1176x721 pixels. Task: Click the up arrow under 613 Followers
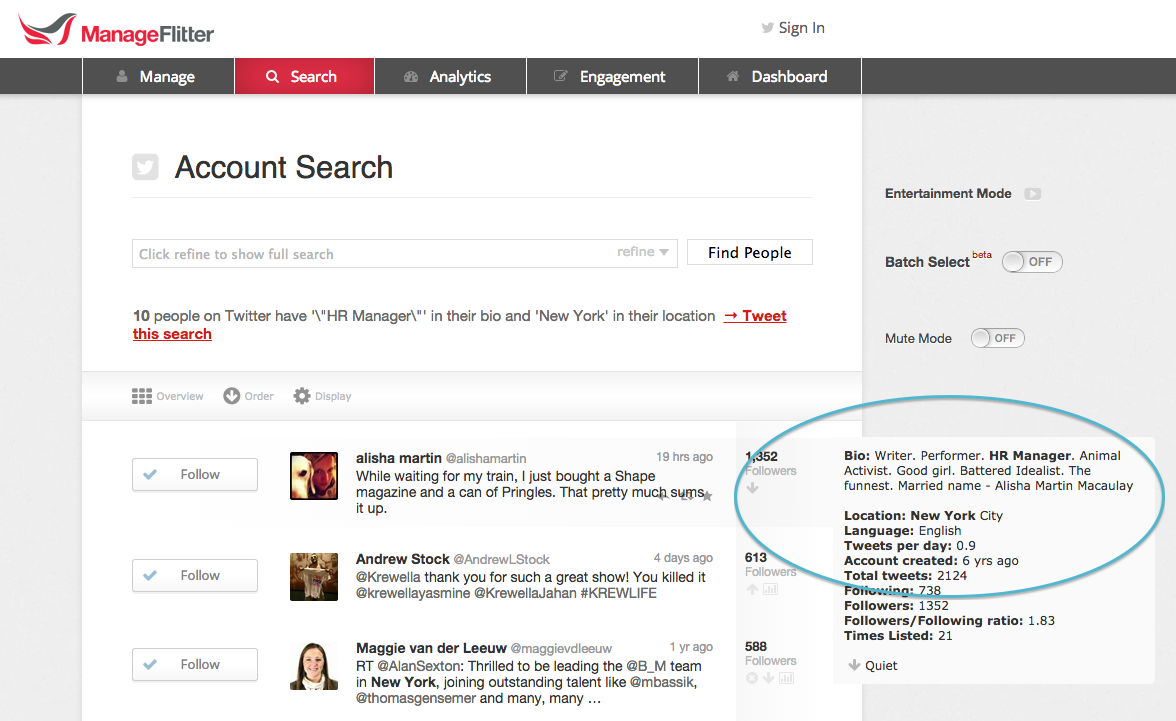tap(752, 590)
